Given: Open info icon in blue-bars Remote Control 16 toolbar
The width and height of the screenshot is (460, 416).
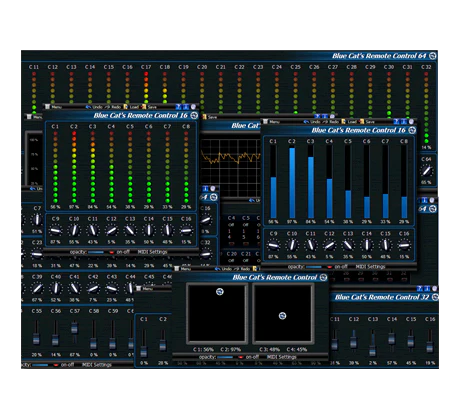Looking at the screenshot, I should [x=404, y=122].
